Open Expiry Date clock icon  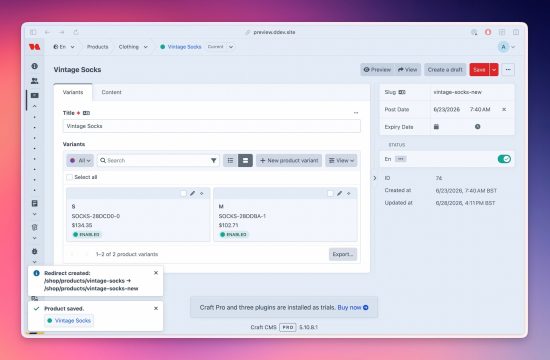click(x=477, y=127)
